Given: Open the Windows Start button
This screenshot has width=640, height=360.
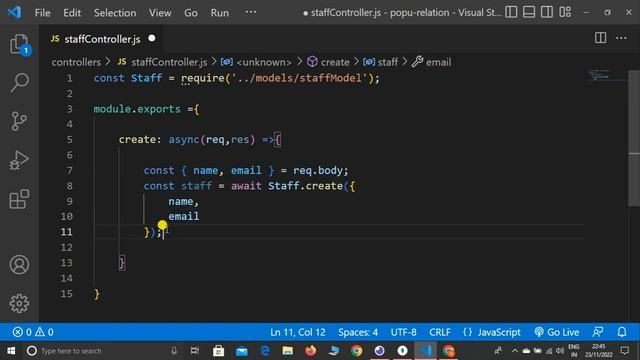Looking at the screenshot, I should (x=11, y=351).
